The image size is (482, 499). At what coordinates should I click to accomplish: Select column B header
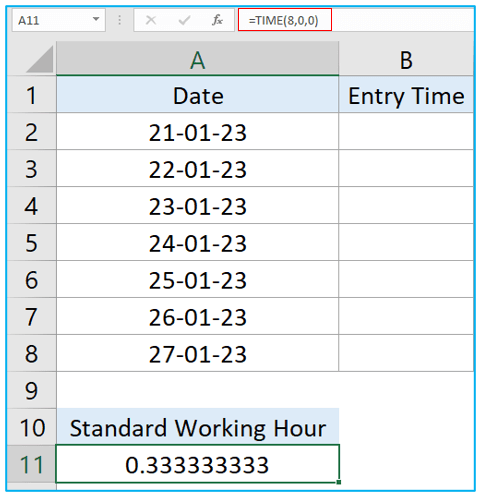406,58
